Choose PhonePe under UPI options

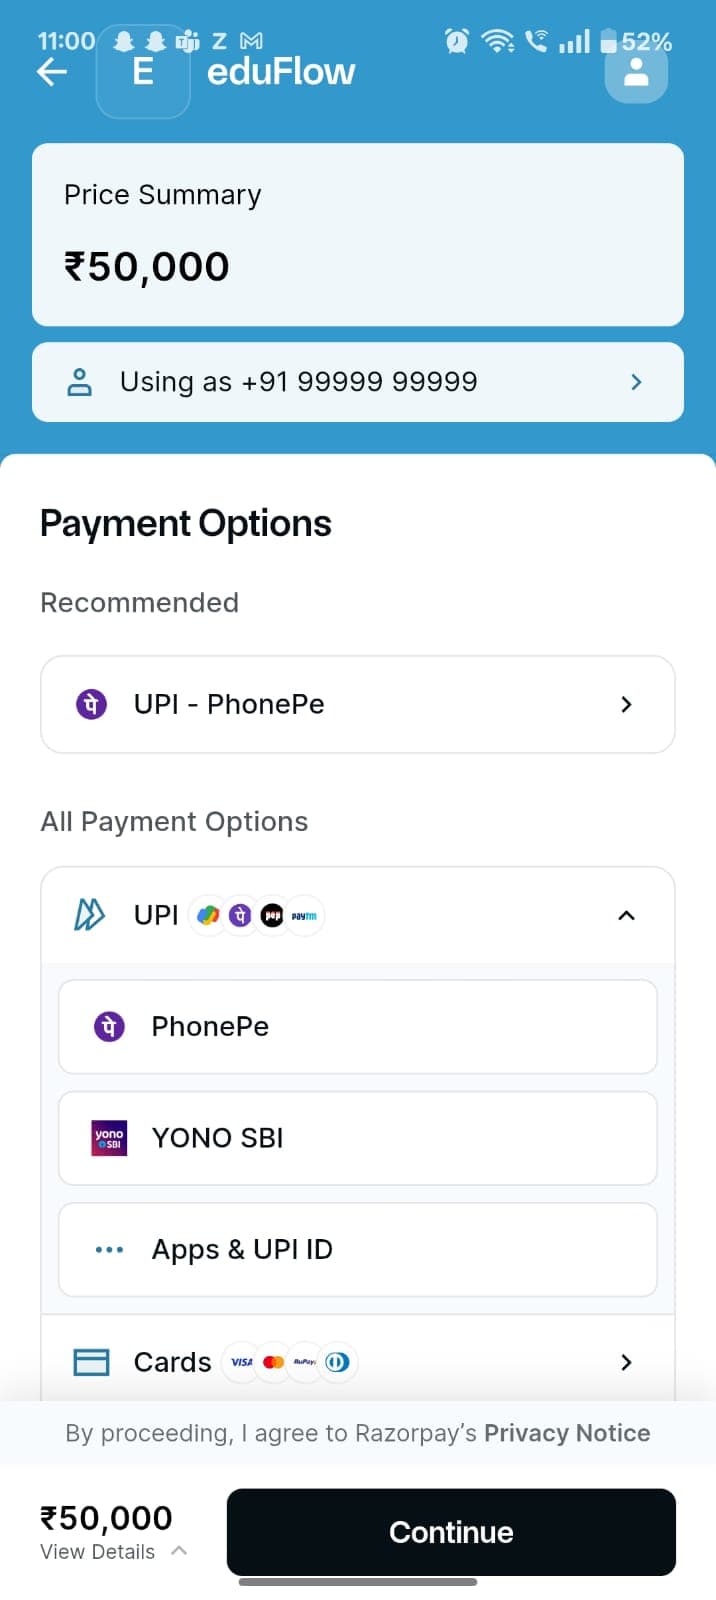(357, 1027)
